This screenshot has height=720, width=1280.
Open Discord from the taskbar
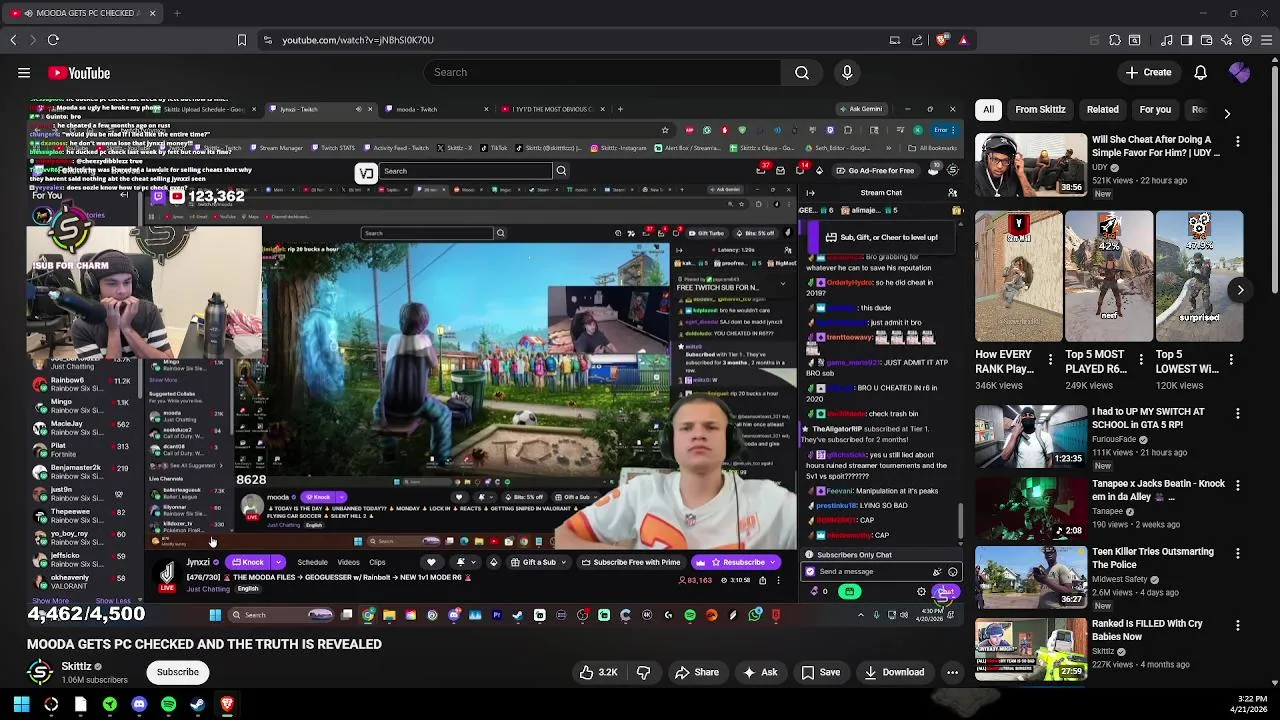click(x=139, y=705)
